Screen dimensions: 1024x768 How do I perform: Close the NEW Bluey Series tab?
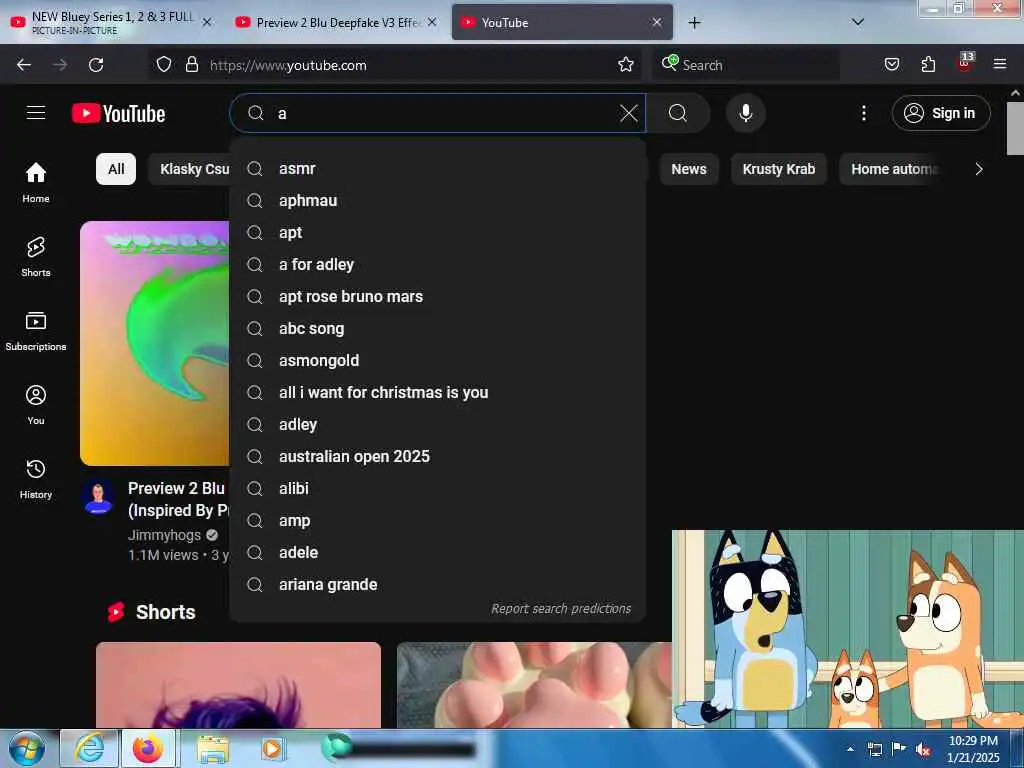tap(206, 22)
